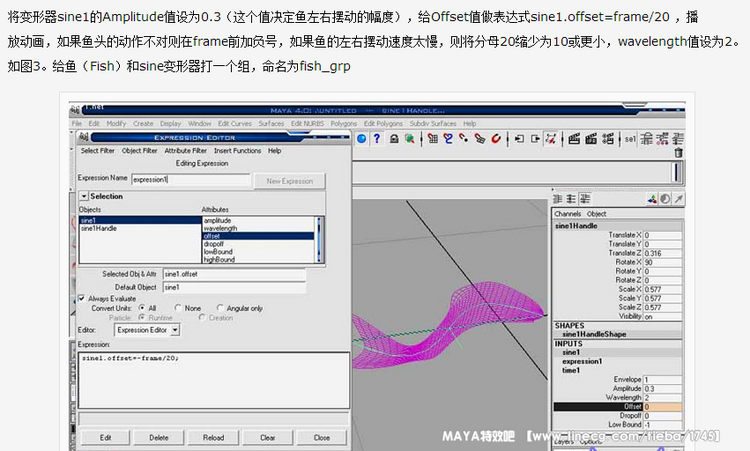This screenshot has width=750, height=451.
Task: Enable the snap to curves magnet icon
Action: [x=448, y=139]
